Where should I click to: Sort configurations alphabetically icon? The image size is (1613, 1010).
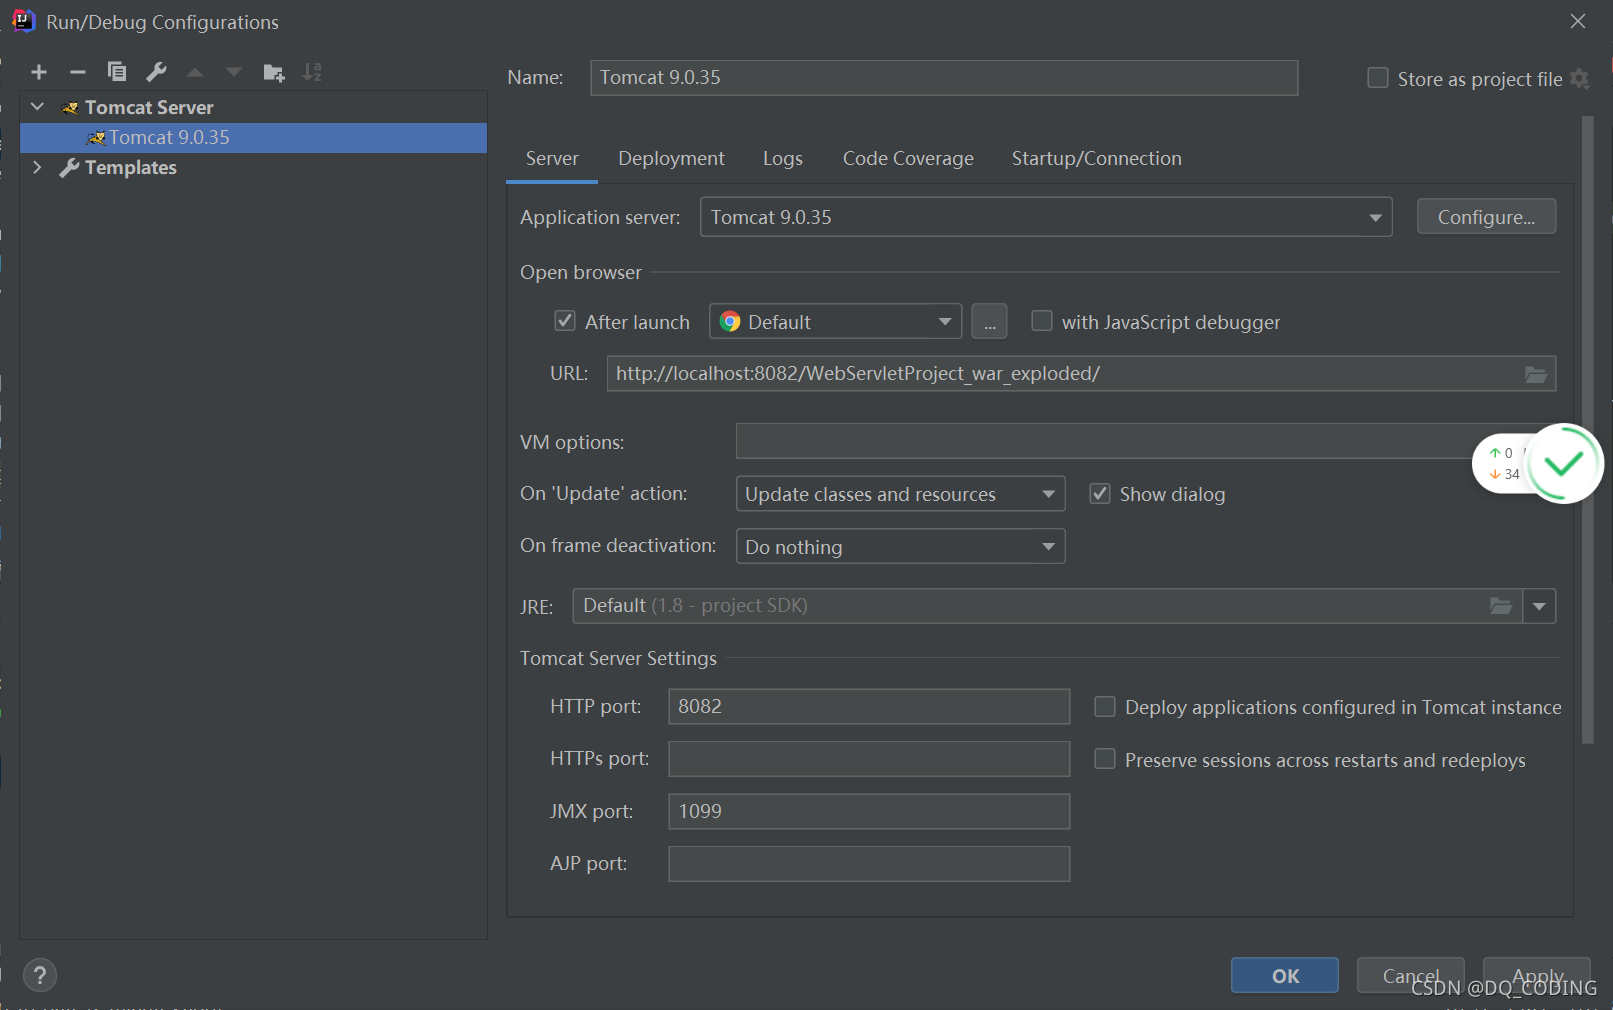click(x=312, y=72)
